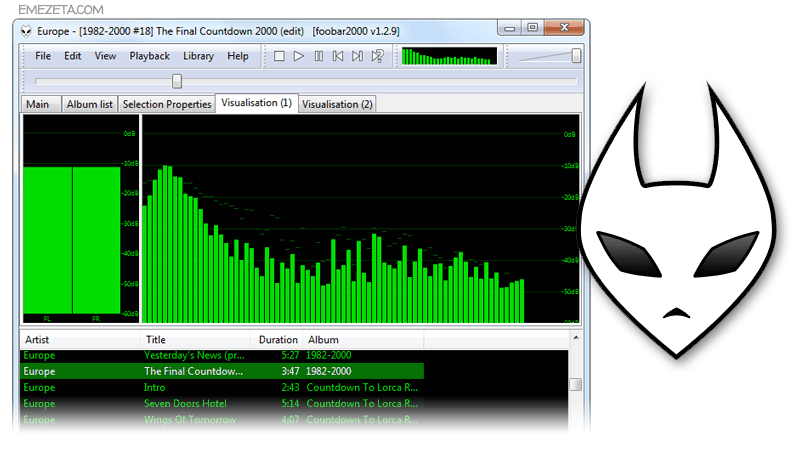The height and width of the screenshot is (450, 800).
Task: Open the Selection Properties tab
Action: [x=167, y=104]
